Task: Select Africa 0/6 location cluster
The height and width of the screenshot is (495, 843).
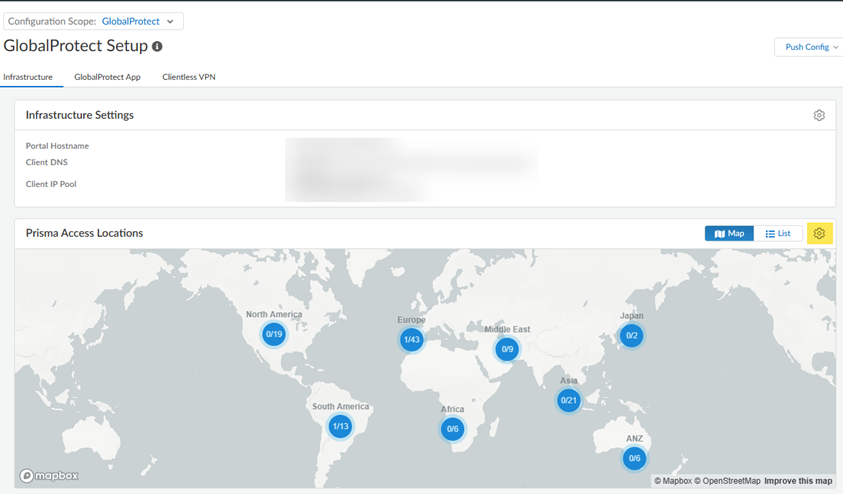Action: click(452, 429)
